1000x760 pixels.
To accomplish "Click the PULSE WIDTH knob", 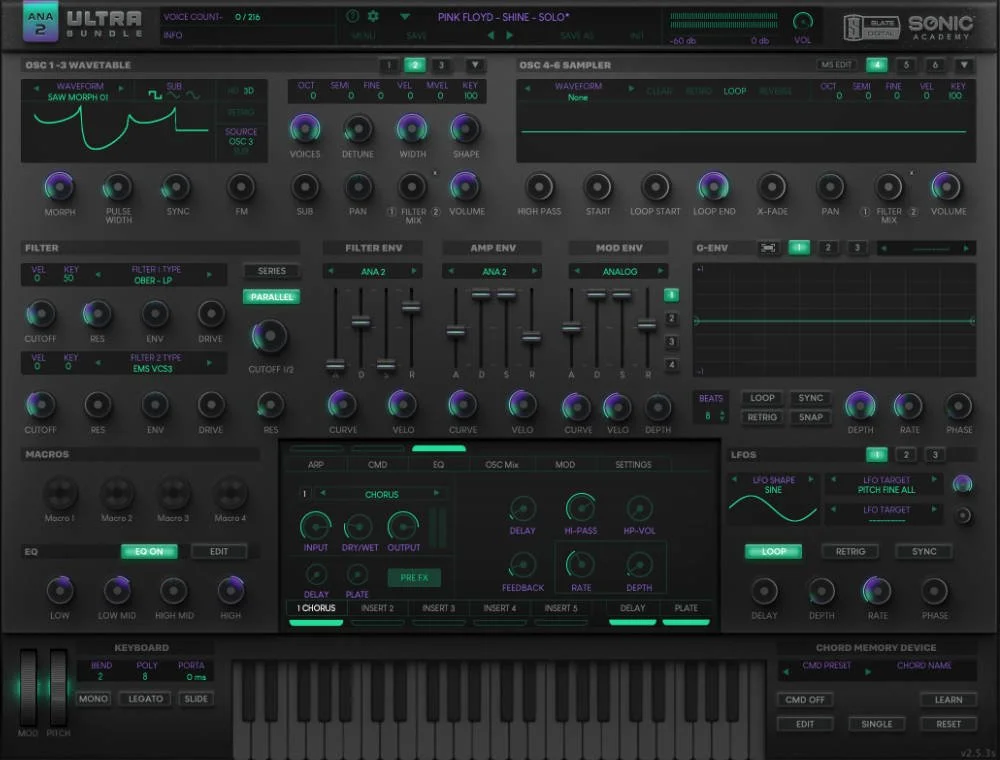I will (x=118, y=187).
